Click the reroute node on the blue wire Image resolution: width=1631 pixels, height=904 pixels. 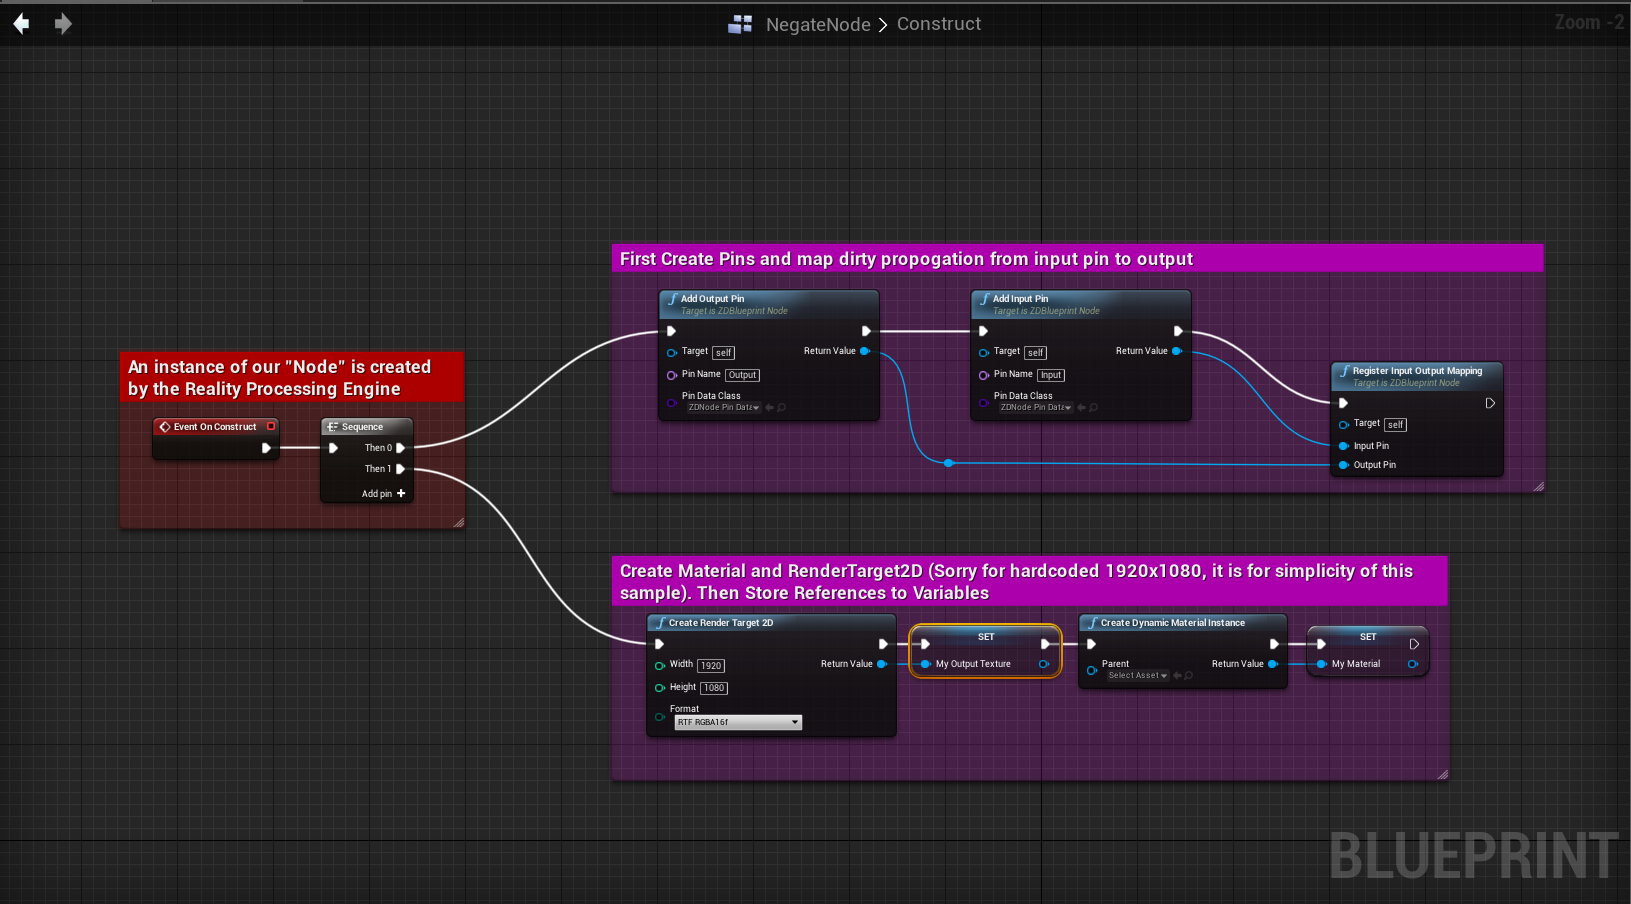pyautogui.click(x=949, y=463)
